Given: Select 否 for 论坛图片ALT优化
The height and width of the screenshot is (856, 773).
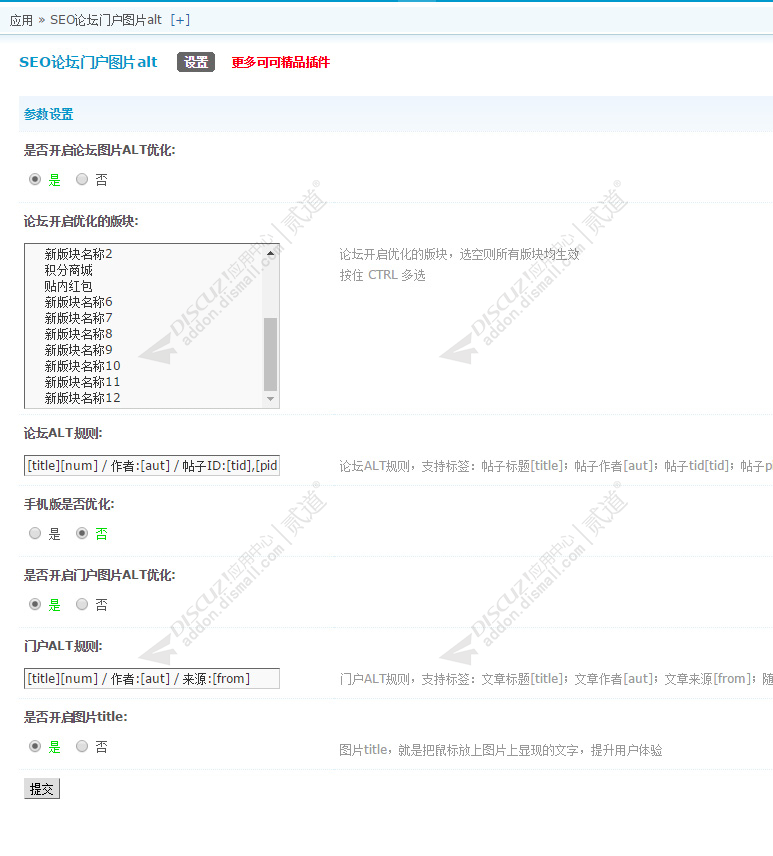Looking at the screenshot, I should coord(82,179).
